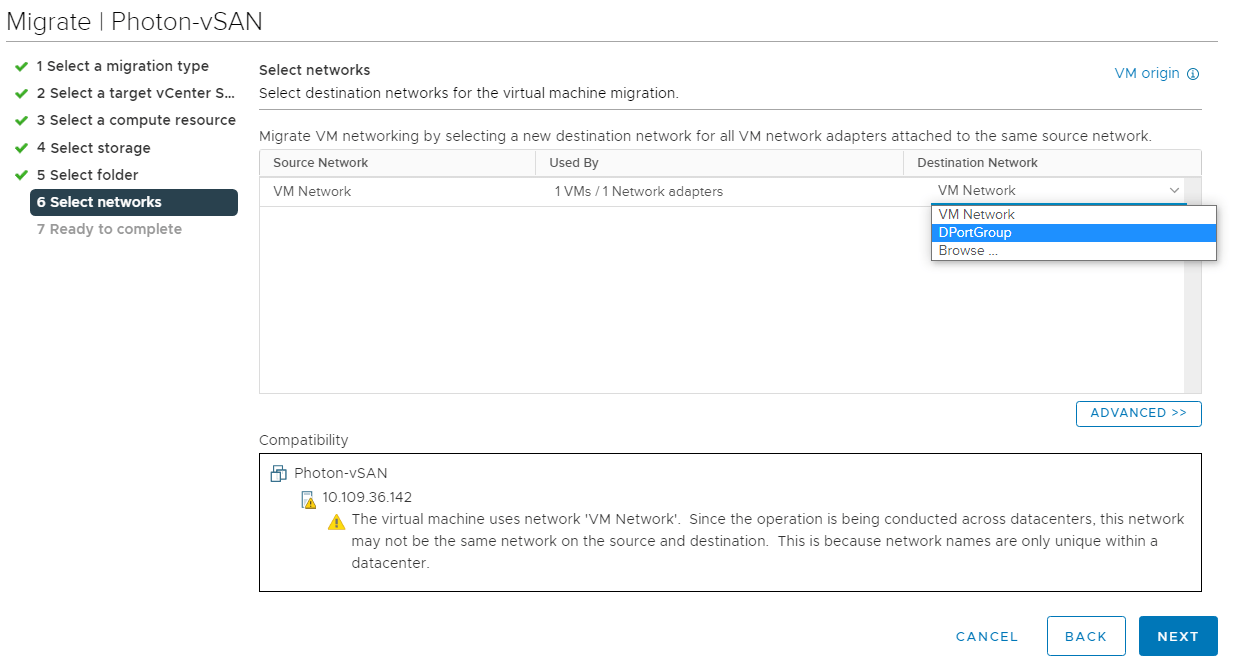The width and height of the screenshot is (1239, 666).
Task: Open the VM origin link
Action: point(1147,74)
